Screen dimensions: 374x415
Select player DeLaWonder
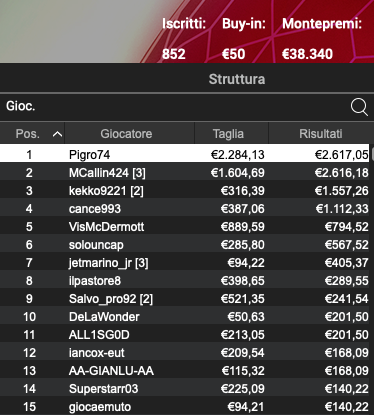[185, 316]
